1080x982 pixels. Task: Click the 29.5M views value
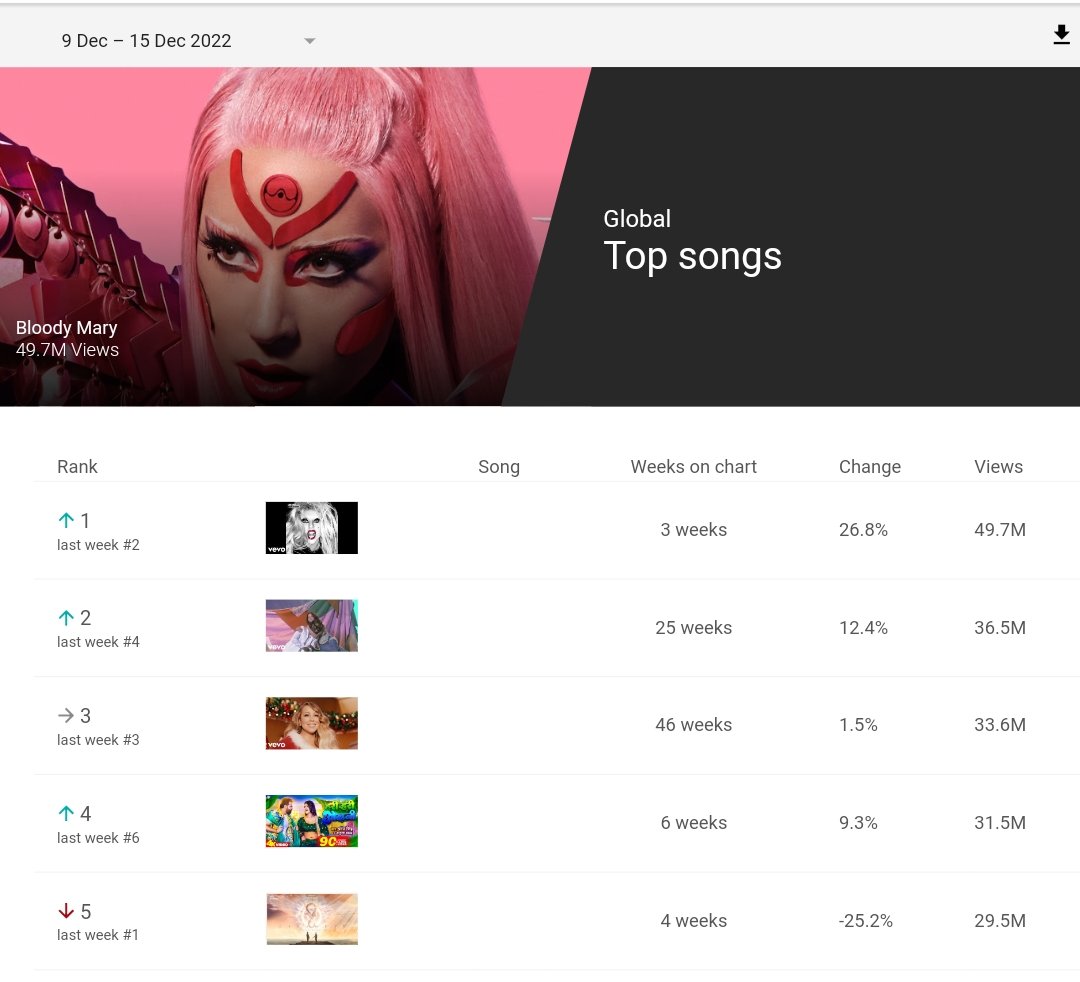coord(999,921)
